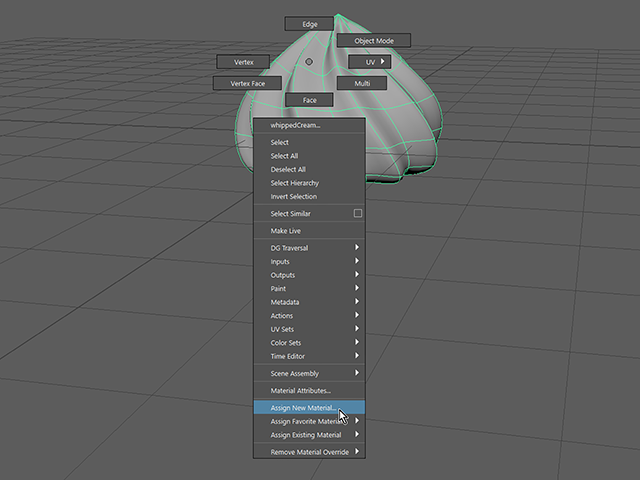The image size is (640, 480).
Task: Expand Remove Material Override submenu
Action: [309, 452]
